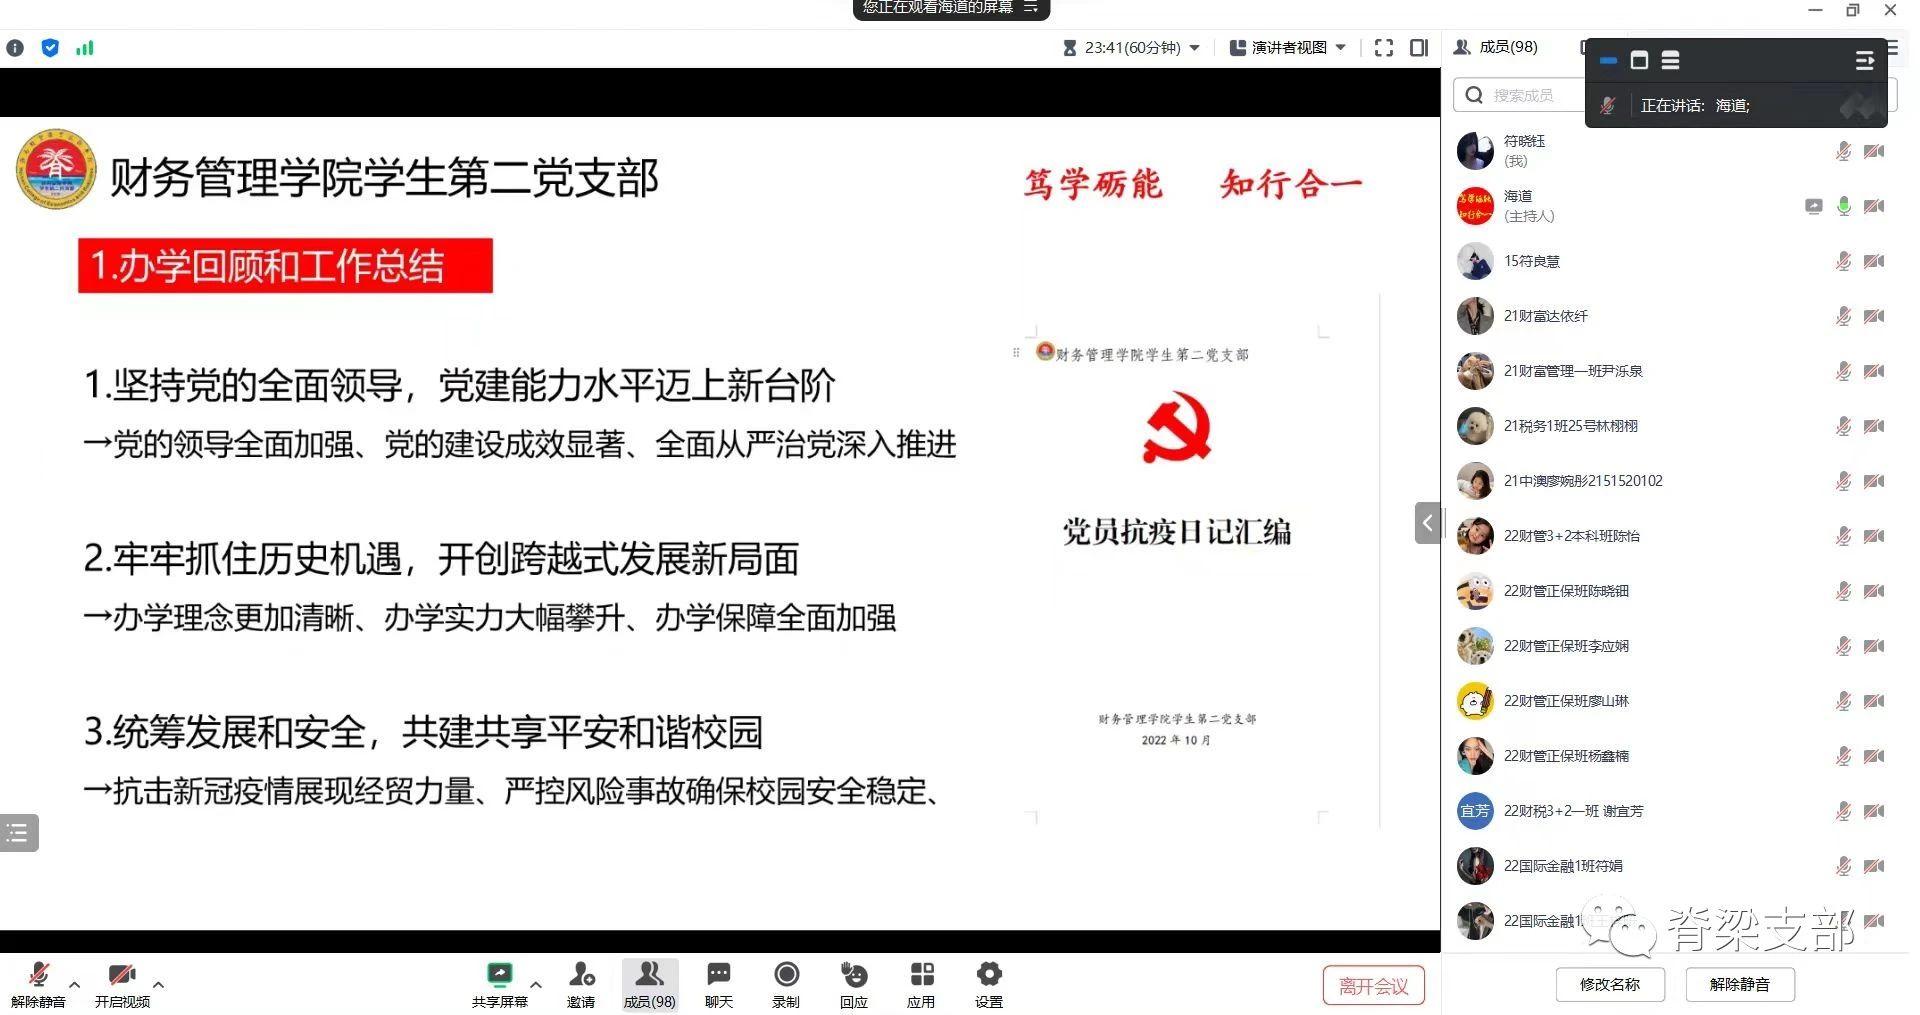This screenshot has width=1920, height=1015.
Task: Open the apps icon
Action: click(921, 975)
